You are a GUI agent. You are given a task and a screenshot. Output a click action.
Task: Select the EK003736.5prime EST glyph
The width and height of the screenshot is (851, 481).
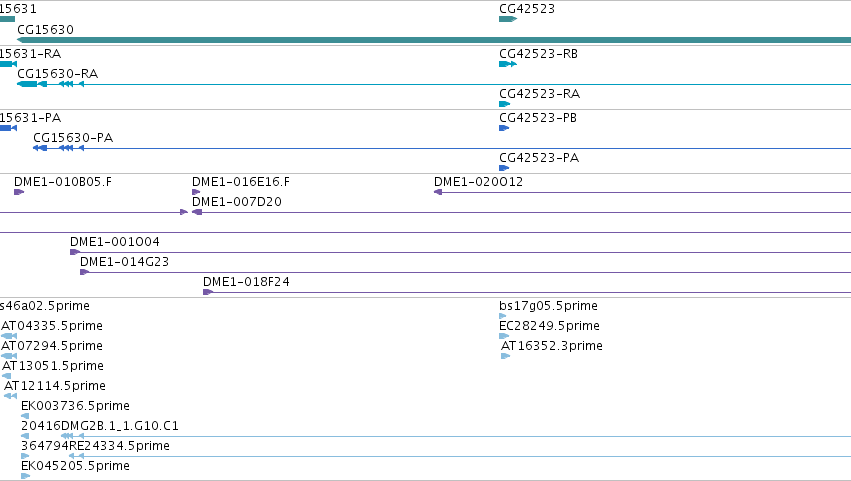[x=25, y=416]
